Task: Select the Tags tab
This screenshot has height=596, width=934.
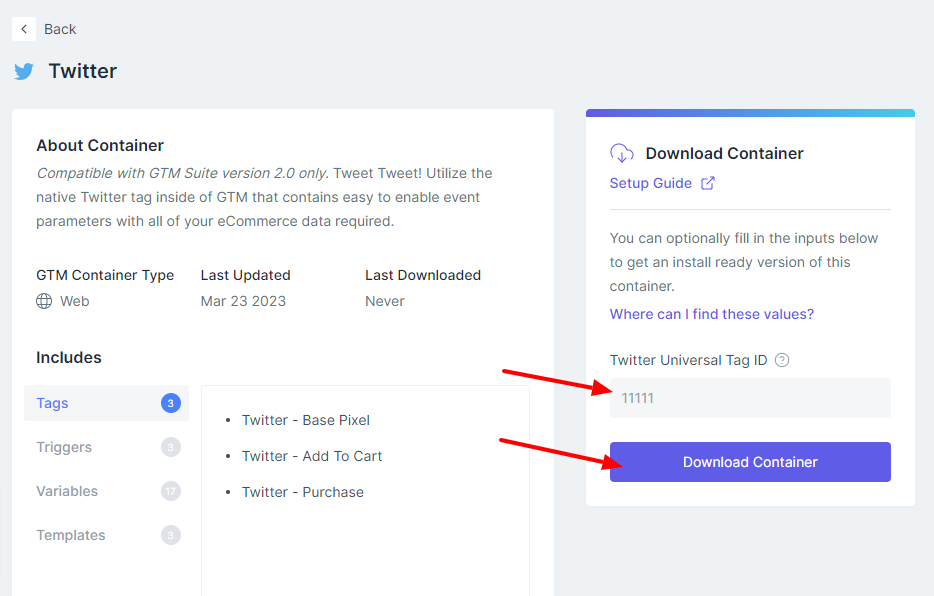Action: click(107, 403)
